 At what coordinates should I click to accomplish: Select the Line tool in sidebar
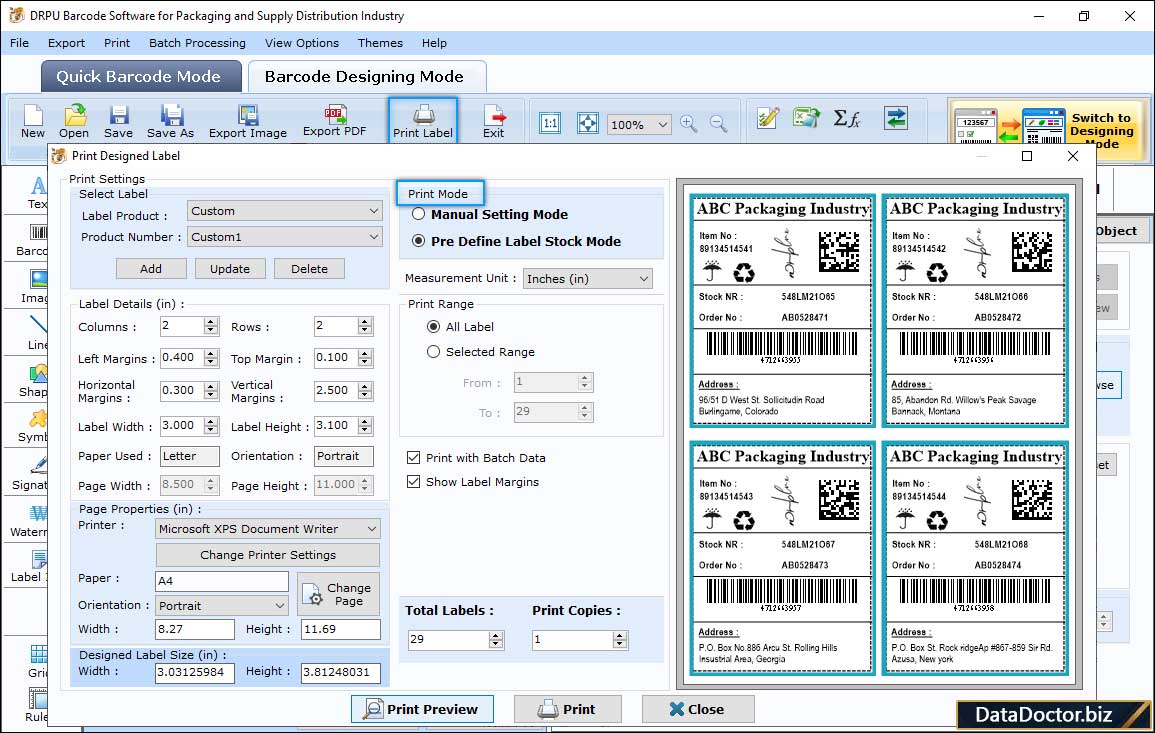click(37, 333)
